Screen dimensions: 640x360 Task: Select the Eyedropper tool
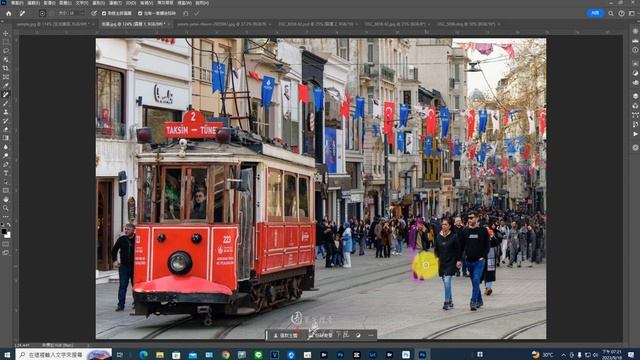pos(6,85)
